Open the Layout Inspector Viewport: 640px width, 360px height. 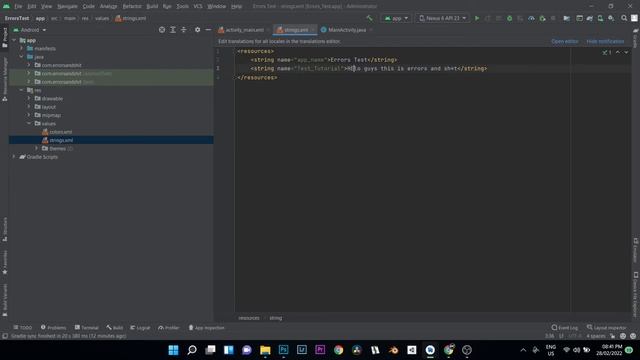[x=606, y=328]
